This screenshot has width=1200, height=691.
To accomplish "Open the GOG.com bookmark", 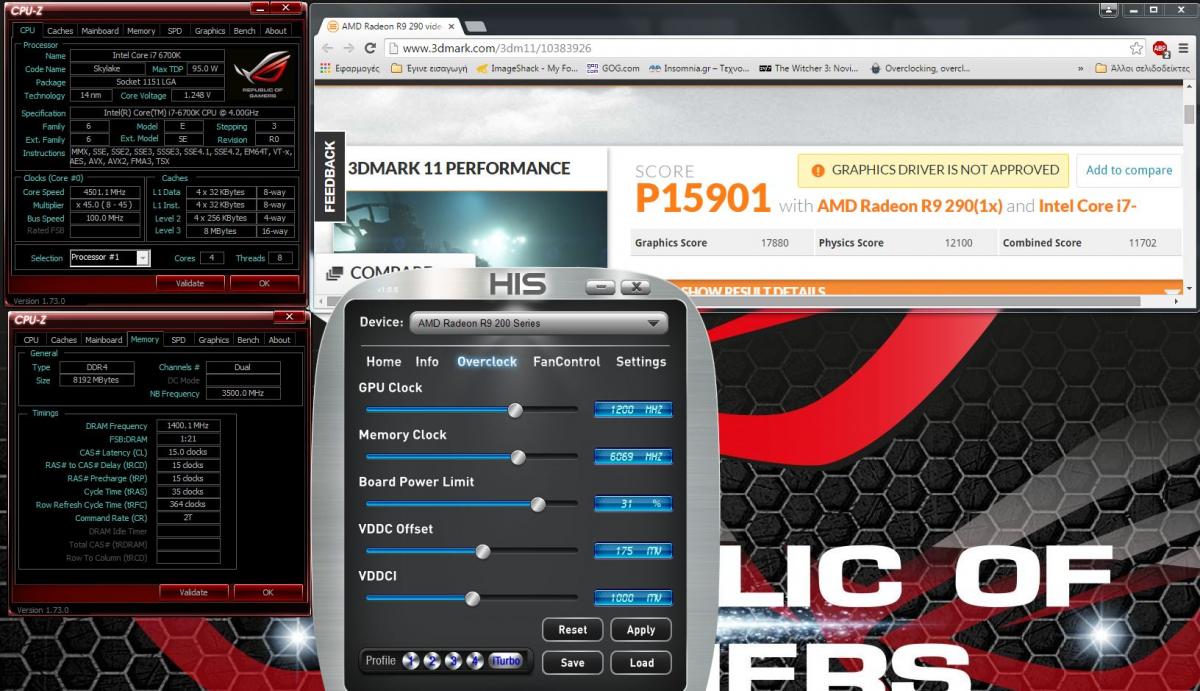I will 613,68.
